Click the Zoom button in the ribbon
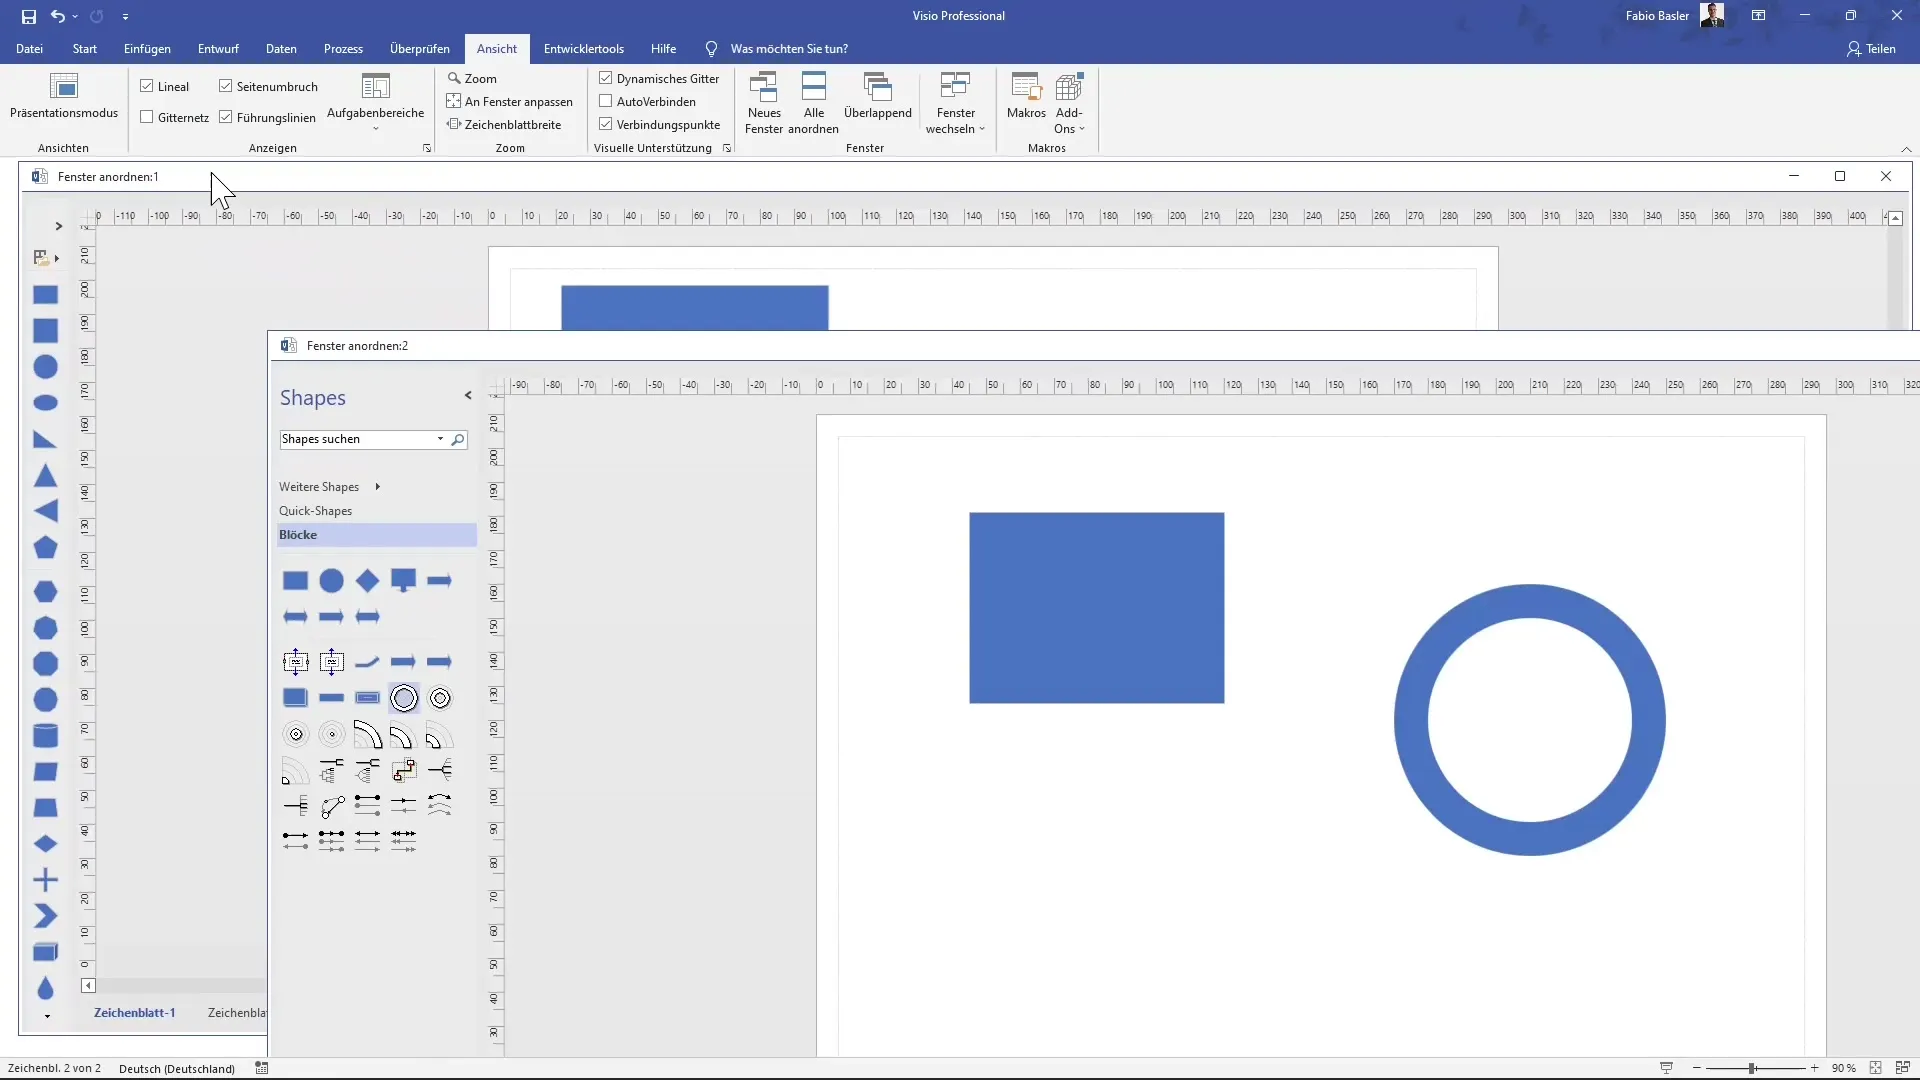 (x=472, y=78)
